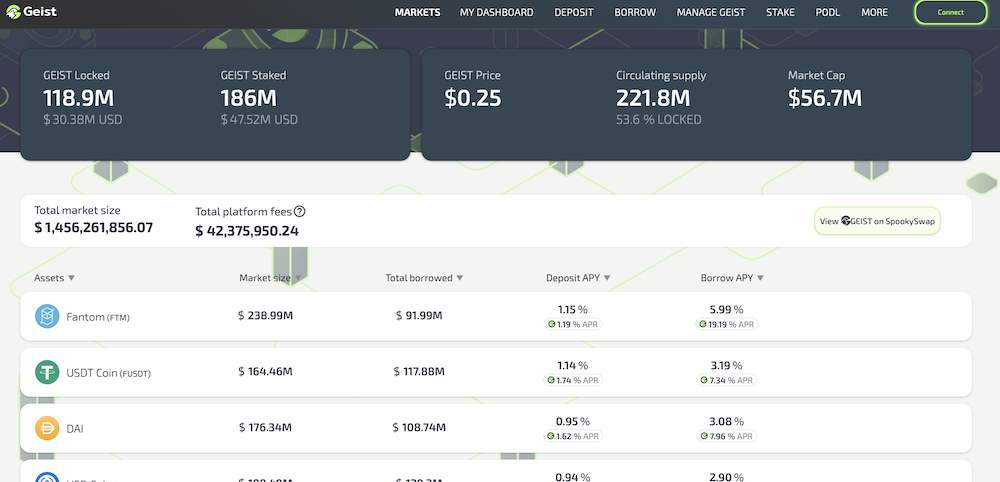The image size is (1000, 482).
Task: Click the platform fees help icon
Action: click(x=299, y=211)
